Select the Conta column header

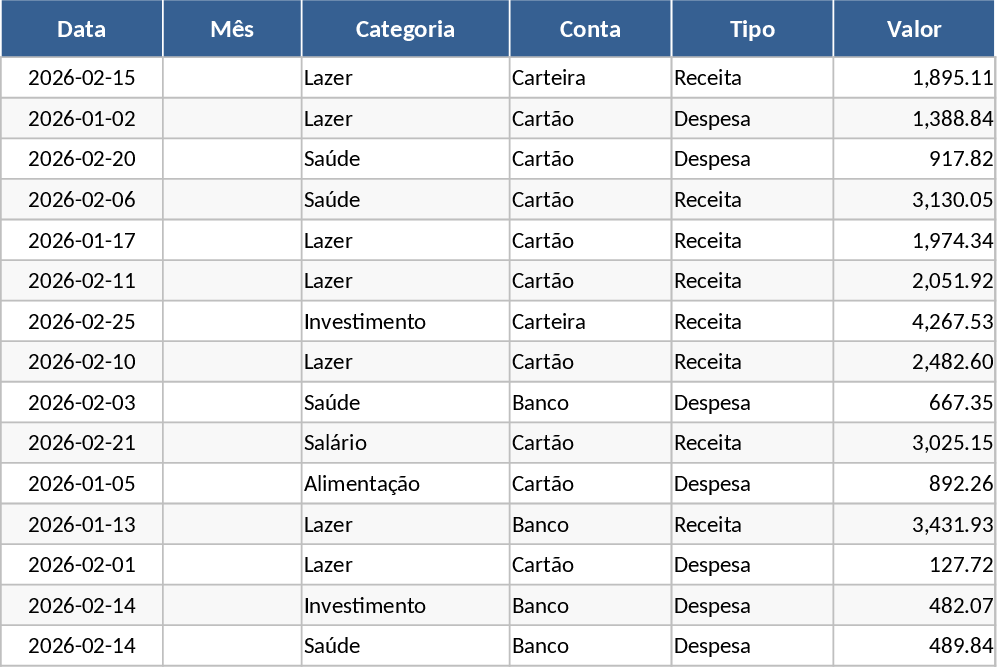tap(590, 29)
